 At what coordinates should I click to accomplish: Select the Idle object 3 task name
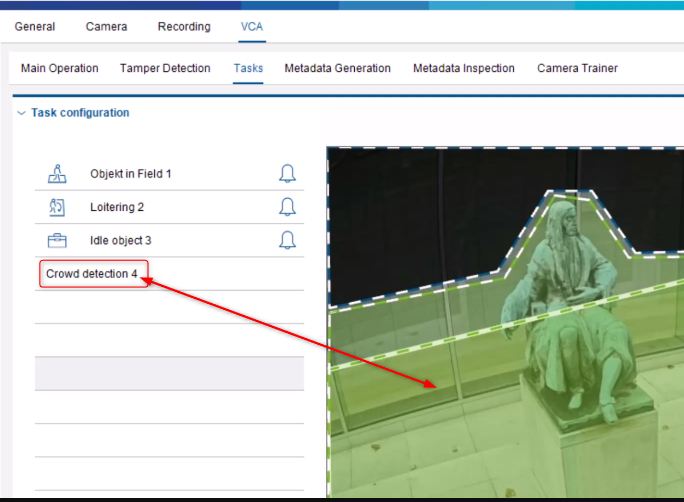pos(121,241)
